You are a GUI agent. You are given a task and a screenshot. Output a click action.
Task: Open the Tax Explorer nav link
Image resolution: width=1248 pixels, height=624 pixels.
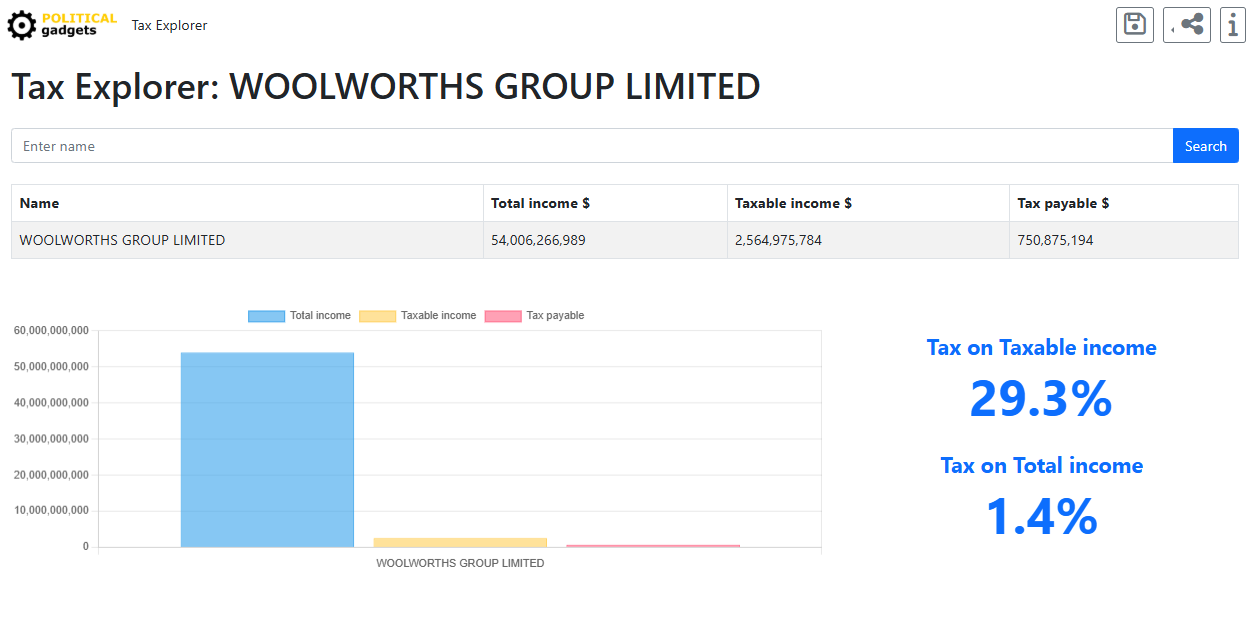[x=169, y=25]
